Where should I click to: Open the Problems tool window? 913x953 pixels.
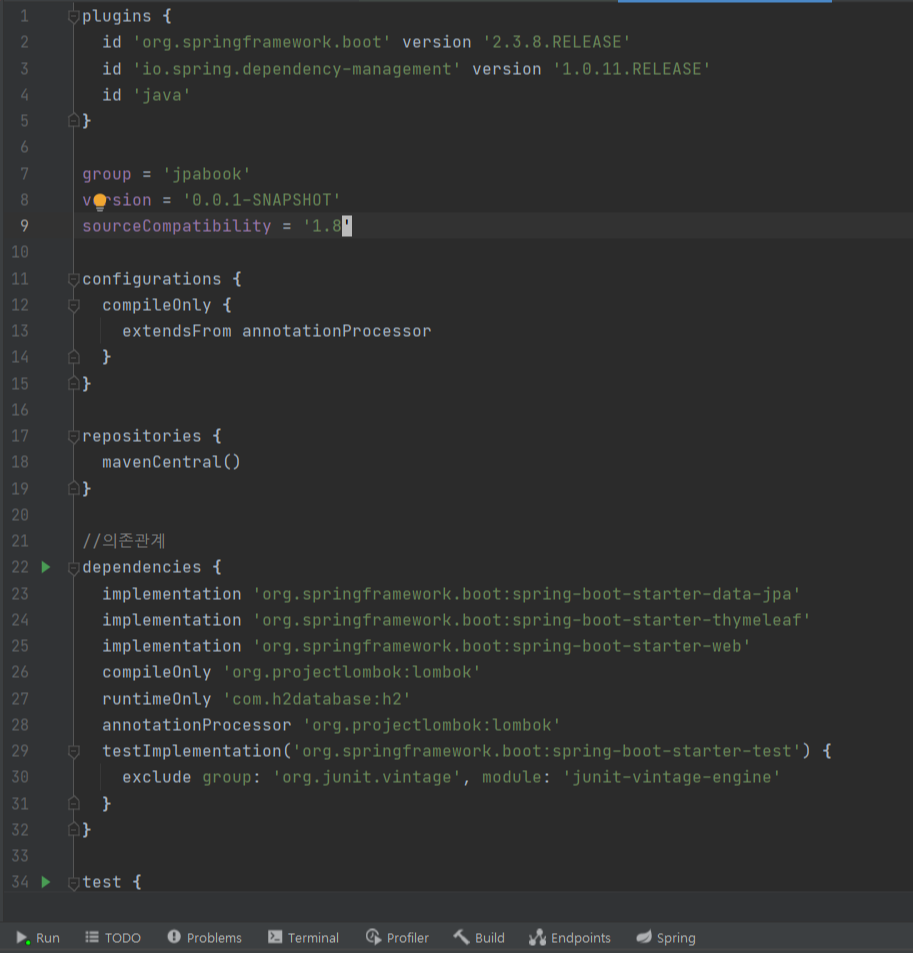[205, 937]
